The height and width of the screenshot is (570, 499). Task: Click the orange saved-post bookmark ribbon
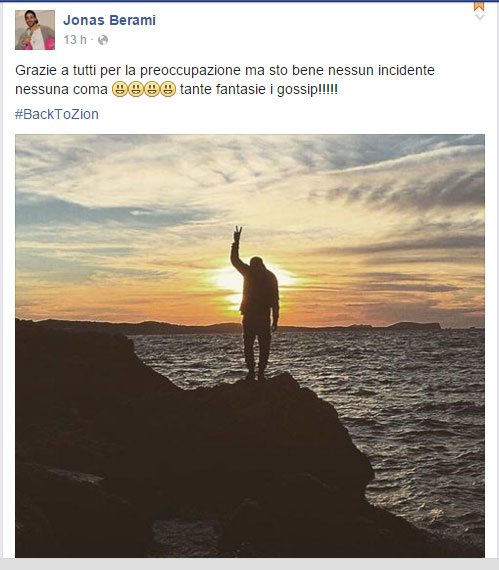pyautogui.click(x=479, y=5)
